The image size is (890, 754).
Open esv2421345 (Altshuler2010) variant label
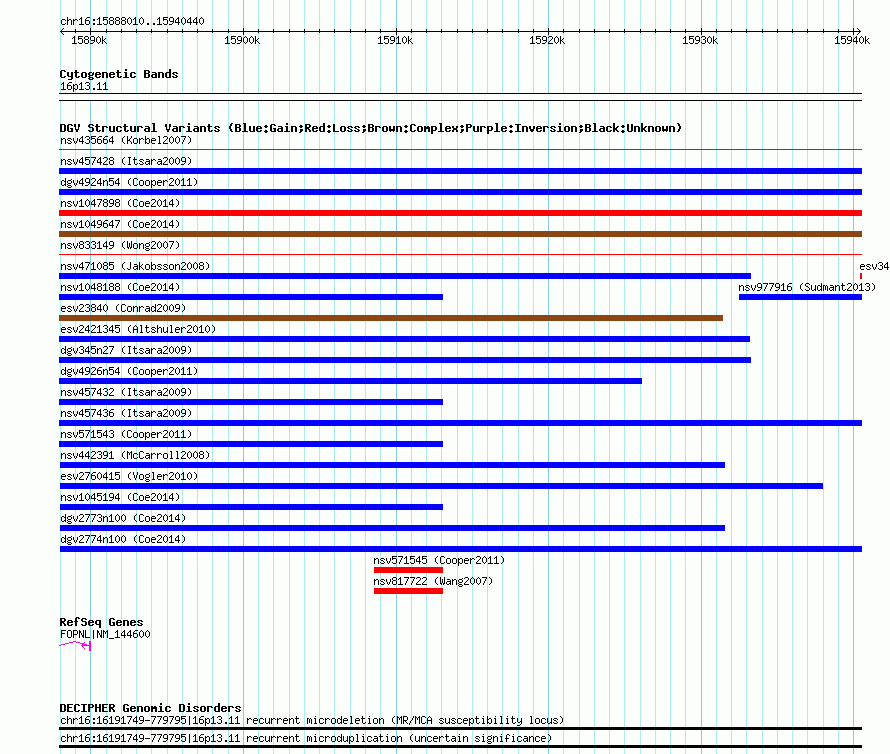click(x=138, y=329)
